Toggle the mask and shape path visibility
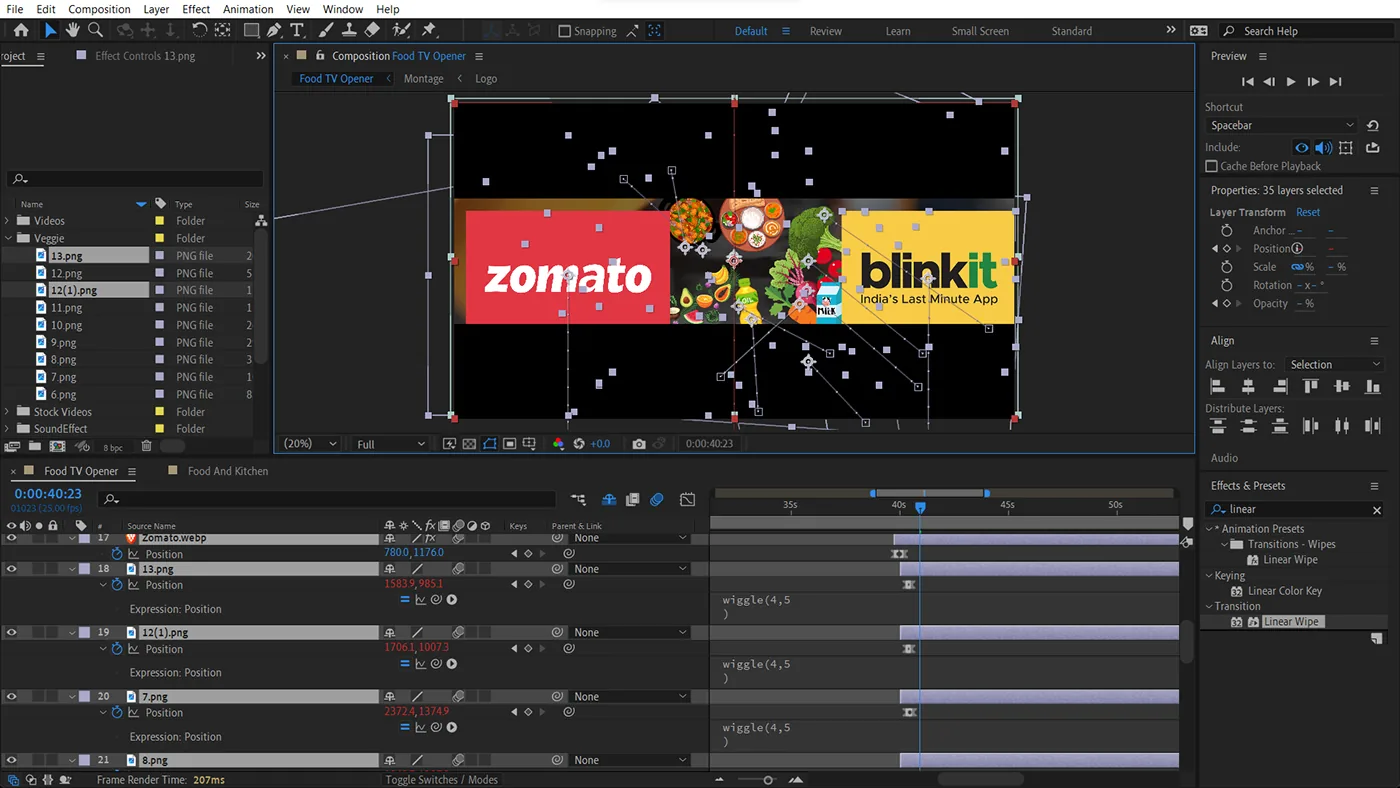This screenshot has height=788, width=1400. coord(489,444)
